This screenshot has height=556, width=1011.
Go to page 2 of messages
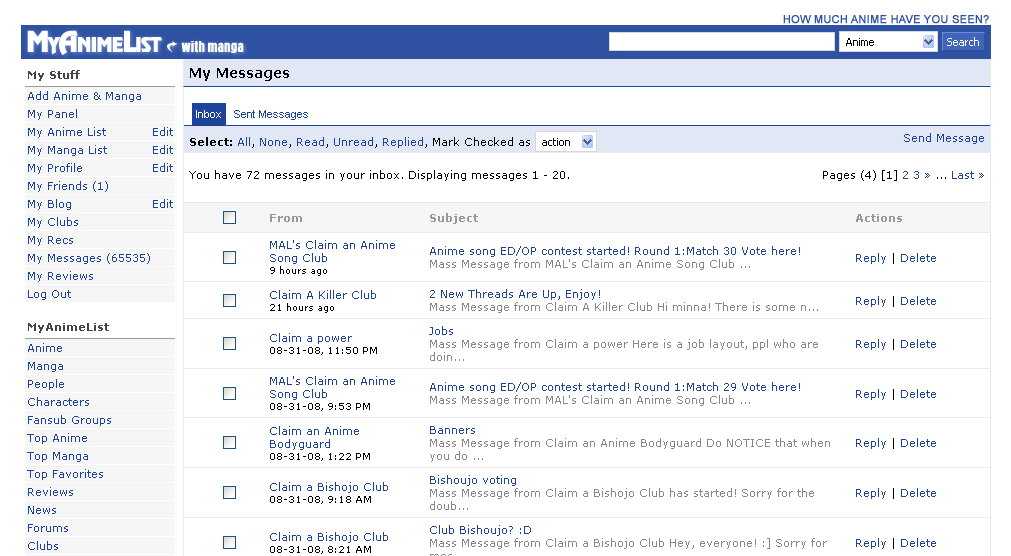[905, 175]
